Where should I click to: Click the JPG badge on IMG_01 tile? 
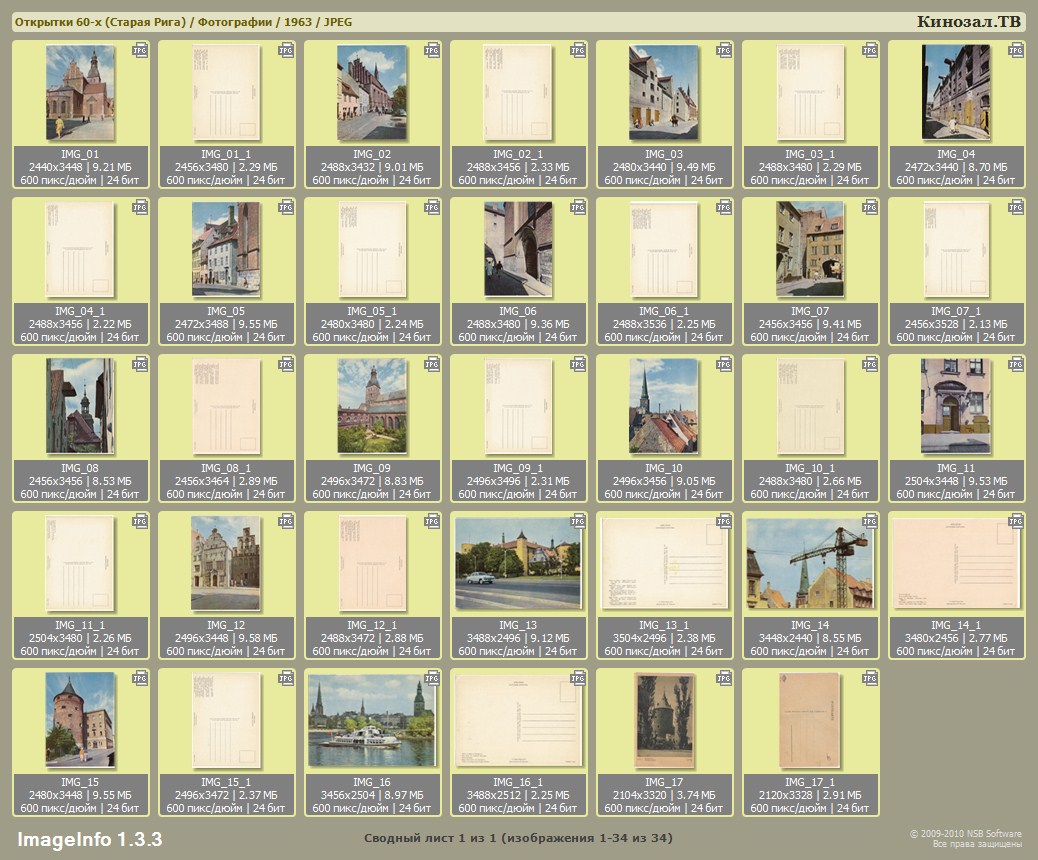click(140, 49)
